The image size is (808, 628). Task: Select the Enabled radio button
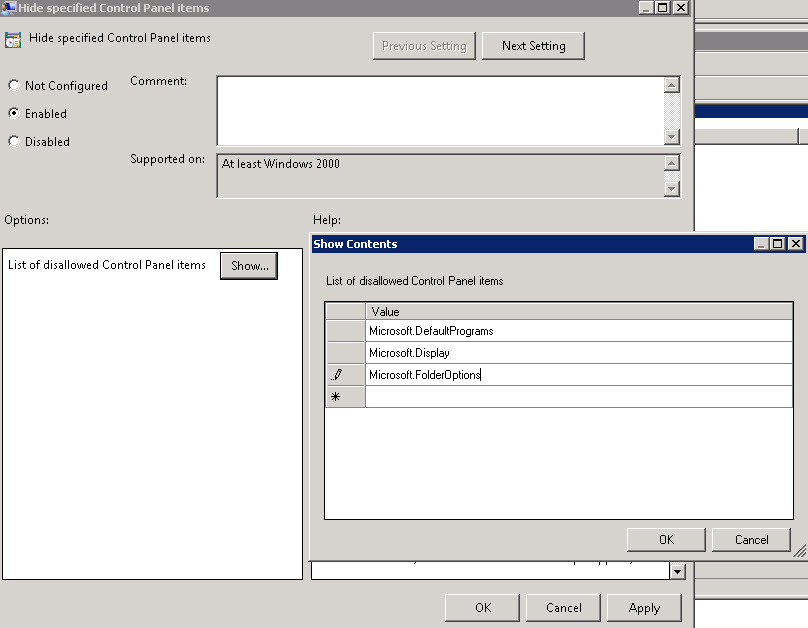(x=14, y=113)
